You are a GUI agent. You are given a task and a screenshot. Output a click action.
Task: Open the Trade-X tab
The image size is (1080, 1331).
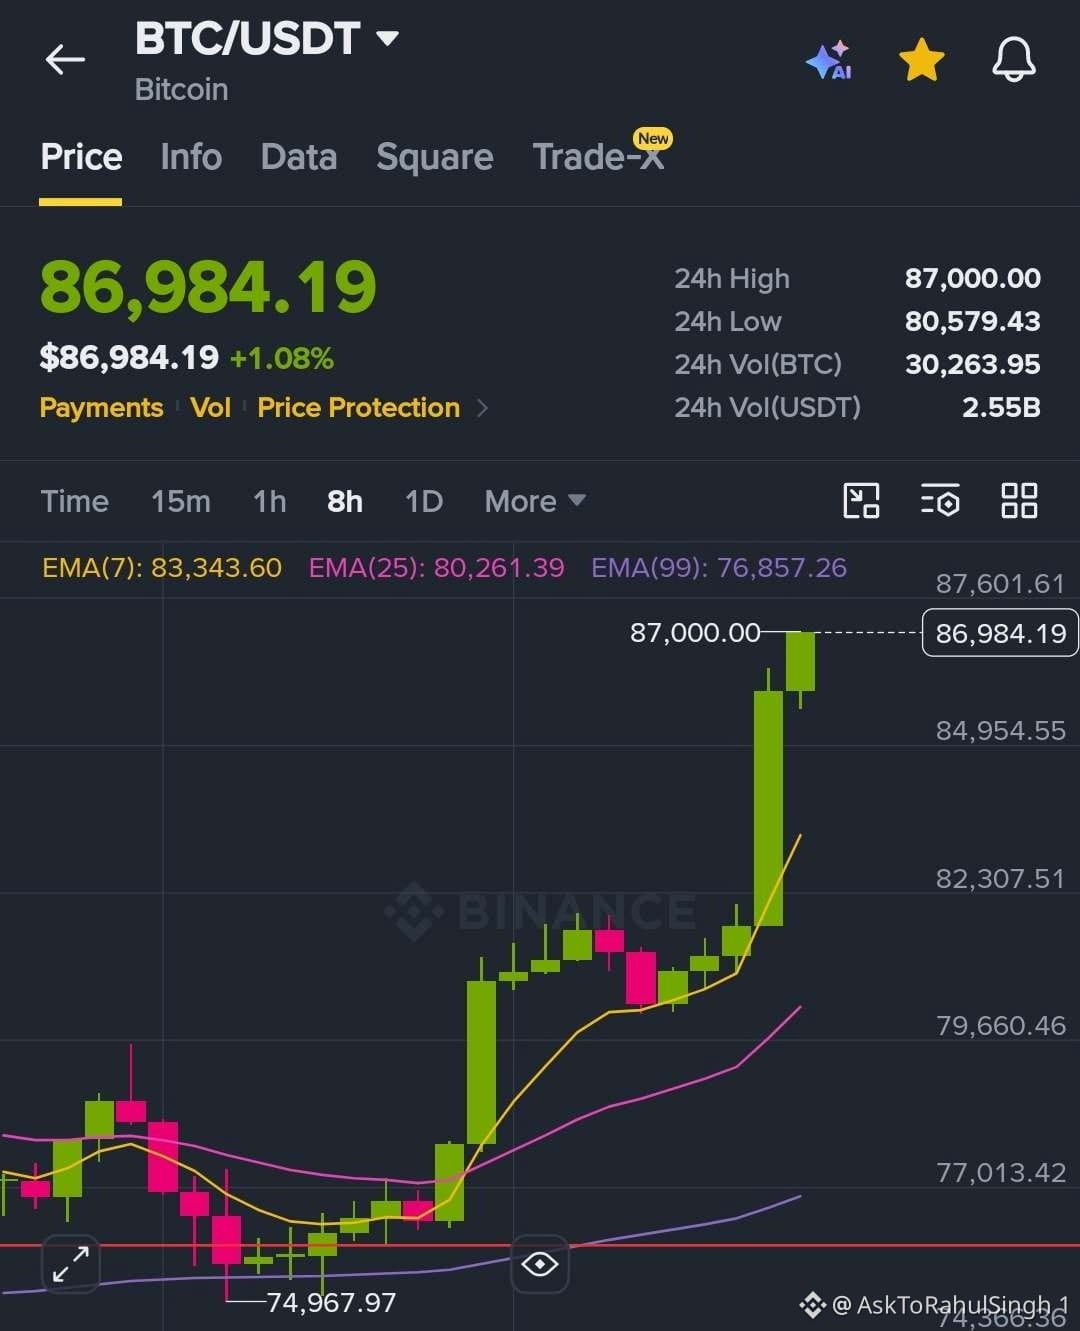pos(600,155)
